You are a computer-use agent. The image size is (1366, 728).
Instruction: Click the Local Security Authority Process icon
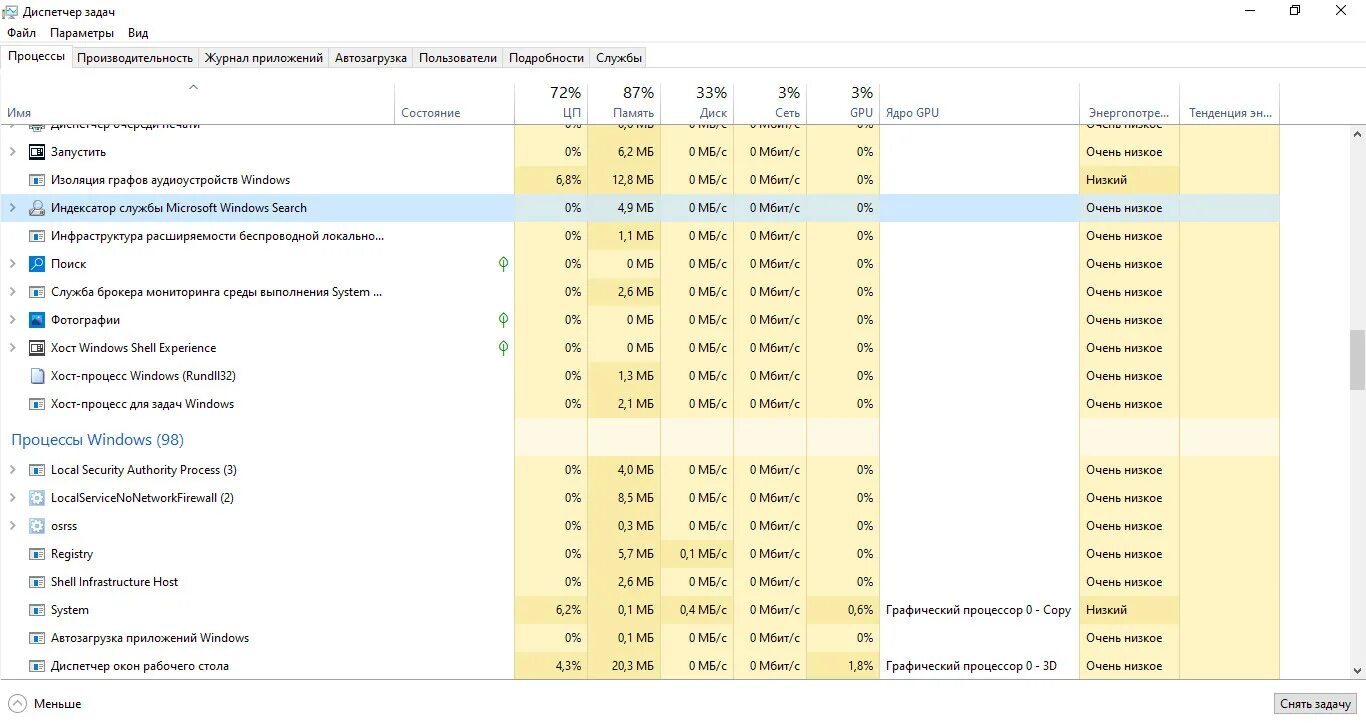(x=37, y=470)
